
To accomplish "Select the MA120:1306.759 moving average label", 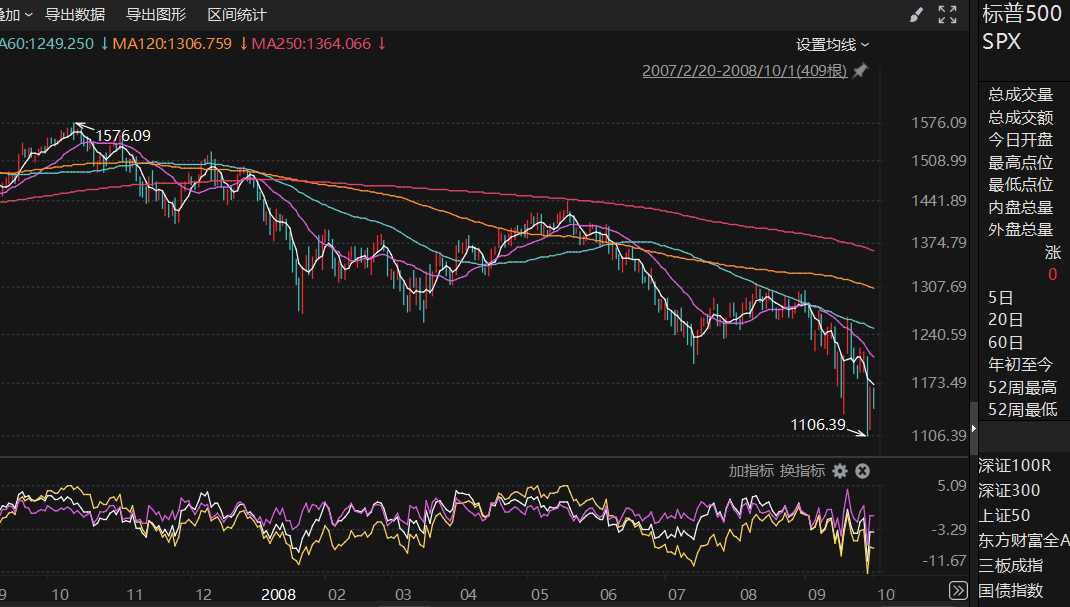I will 172,44.
